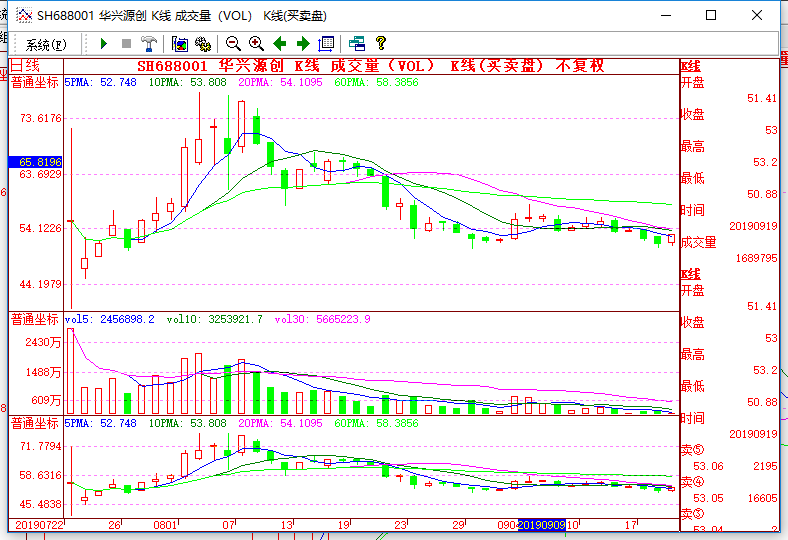Click the first K线 heading in right panel
Viewport: 788px width, 540px height.
691,67
